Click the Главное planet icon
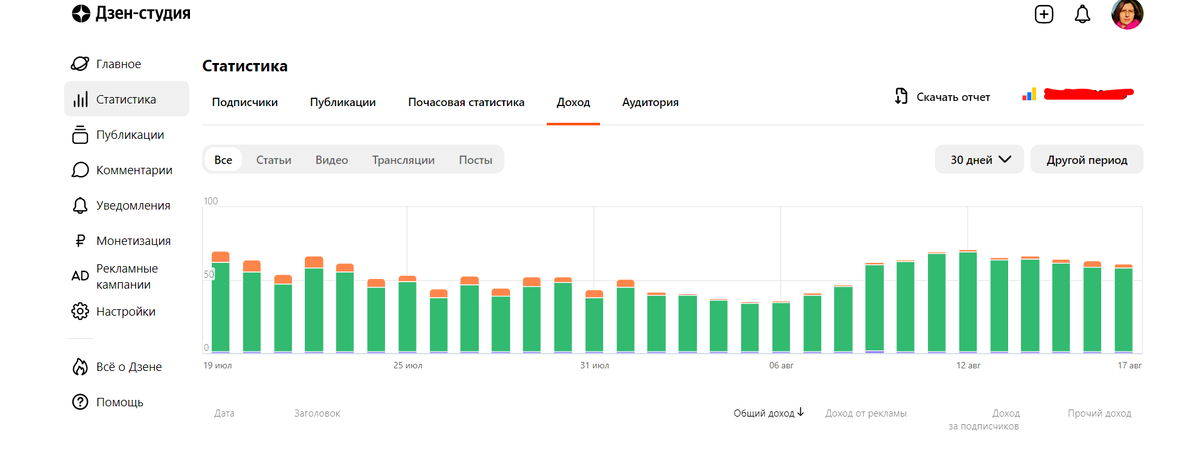This screenshot has width=1200, height=459. click(x=80, y=64)
